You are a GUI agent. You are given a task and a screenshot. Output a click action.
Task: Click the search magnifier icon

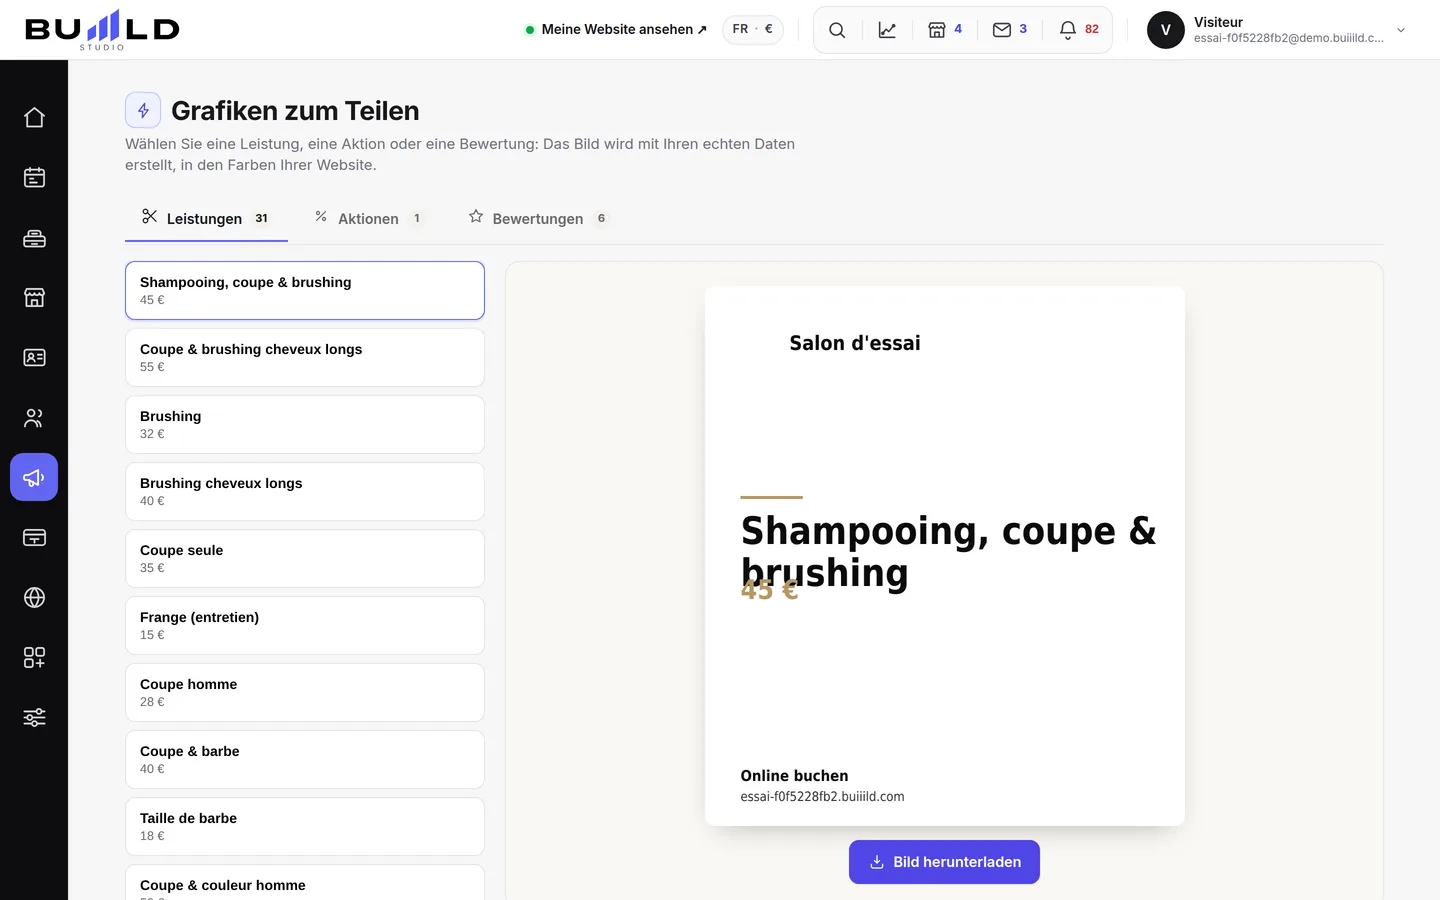(837, 30)
